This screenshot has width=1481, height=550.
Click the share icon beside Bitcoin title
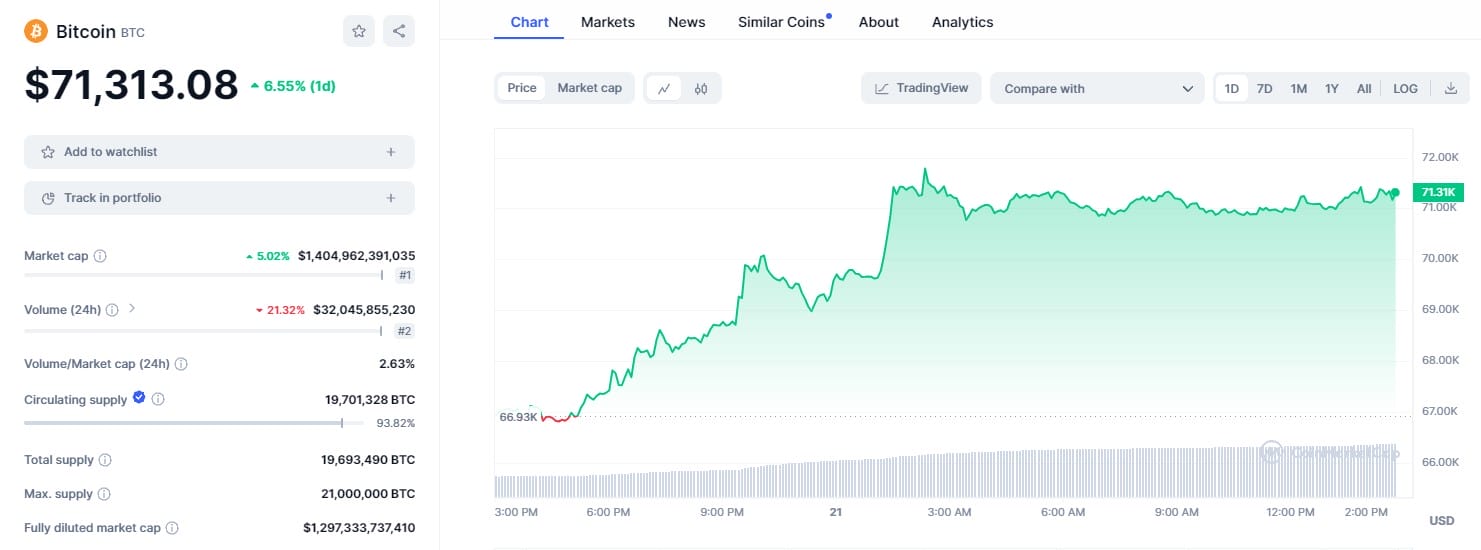coord(399,31)
